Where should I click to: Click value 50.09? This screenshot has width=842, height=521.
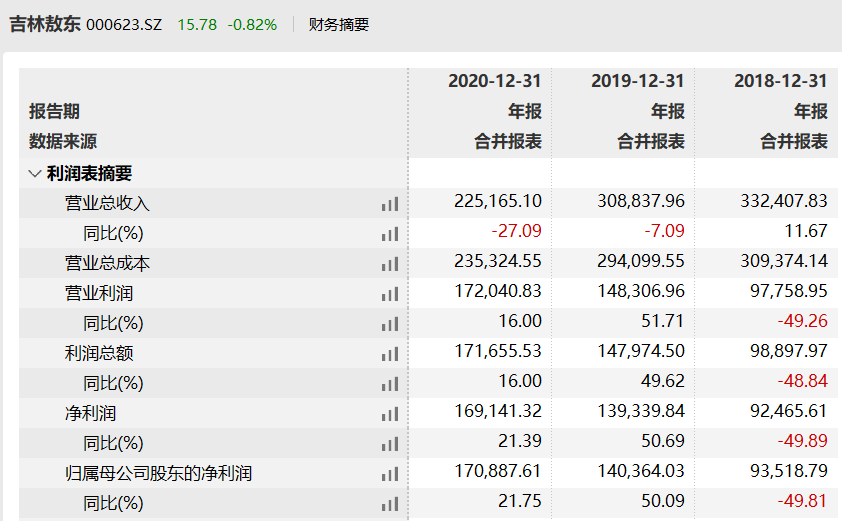(x=663, y=502)
